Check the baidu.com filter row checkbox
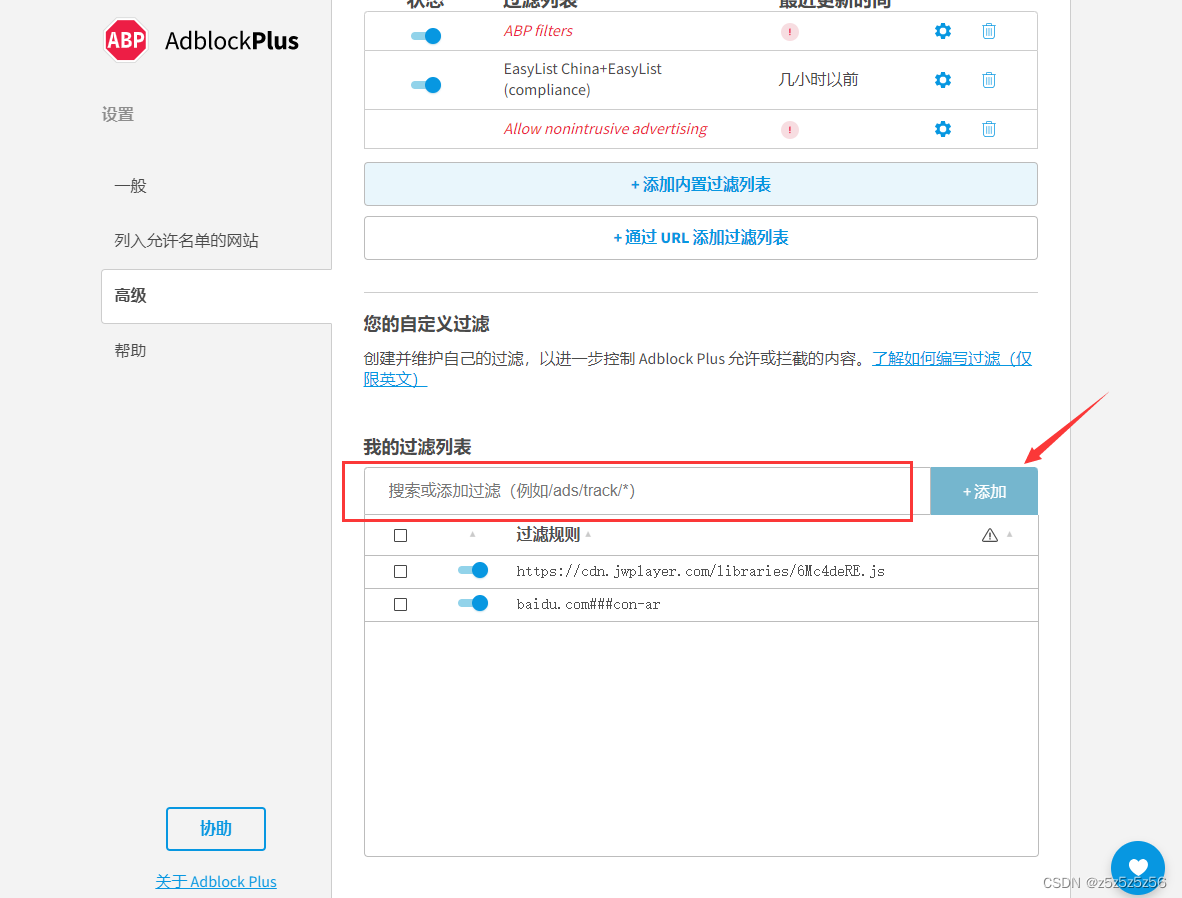The image size is (1182, 898). click(400, 605)
